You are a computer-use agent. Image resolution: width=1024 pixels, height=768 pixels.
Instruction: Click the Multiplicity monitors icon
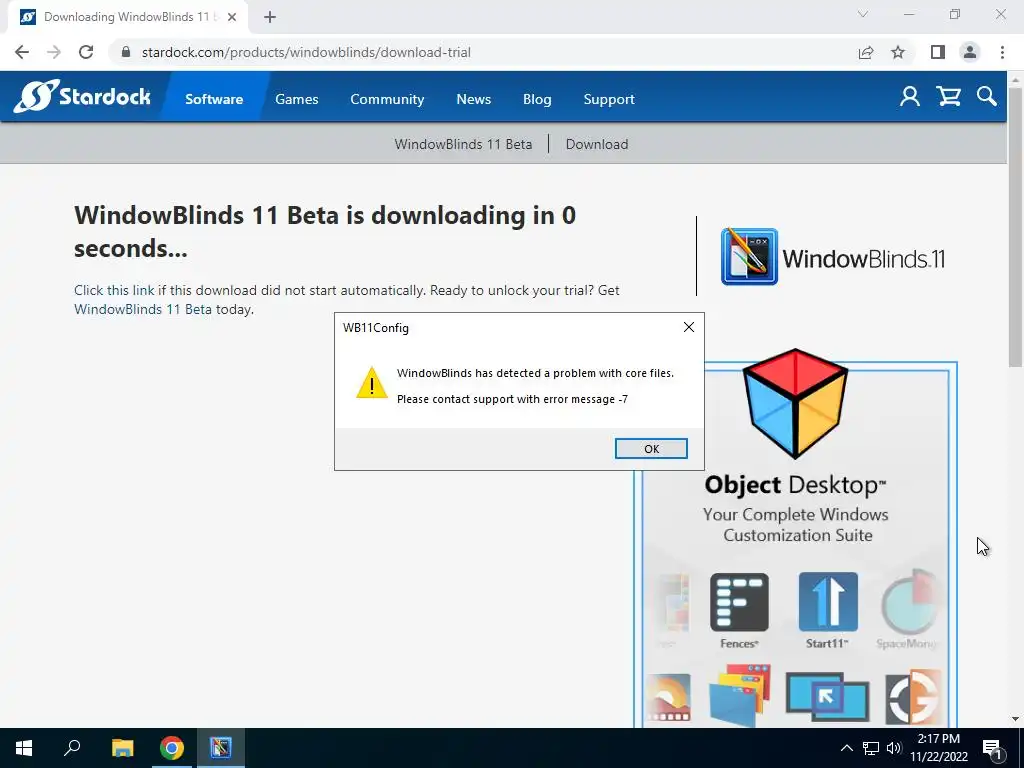tap(827, 696)
